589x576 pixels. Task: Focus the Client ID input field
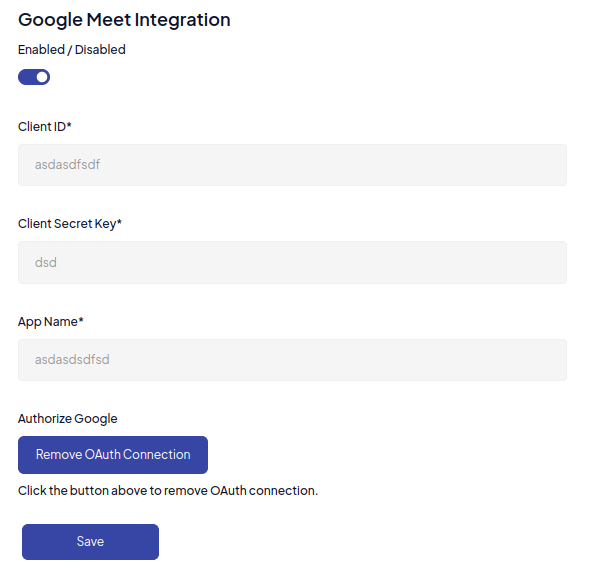pos(292,165)
